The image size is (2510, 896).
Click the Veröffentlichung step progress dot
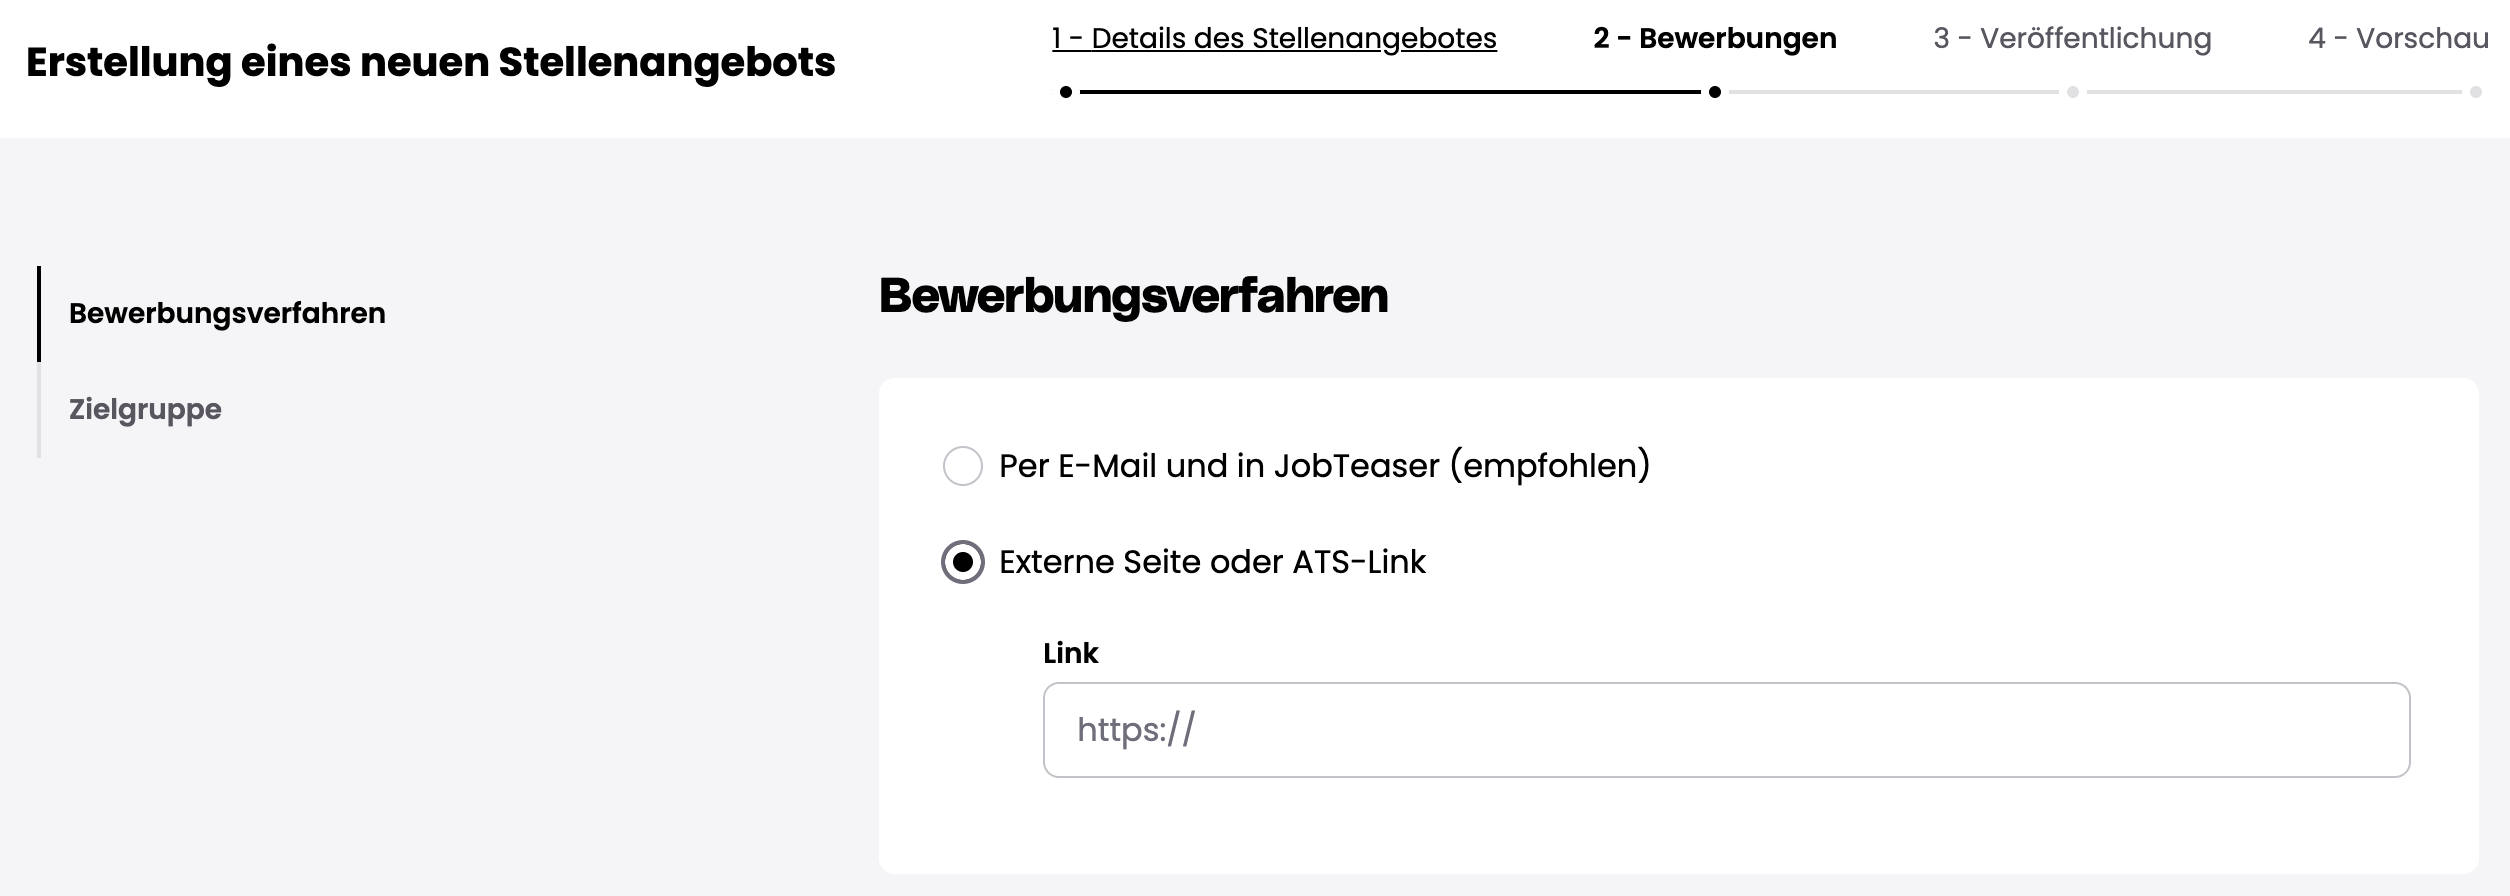(x=2073, y=92)
